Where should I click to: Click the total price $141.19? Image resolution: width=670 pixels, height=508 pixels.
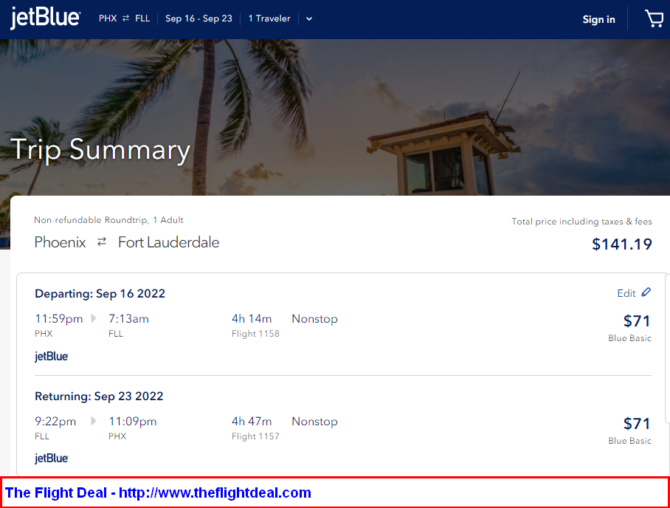pyautogui.click(x=622, y=244)
